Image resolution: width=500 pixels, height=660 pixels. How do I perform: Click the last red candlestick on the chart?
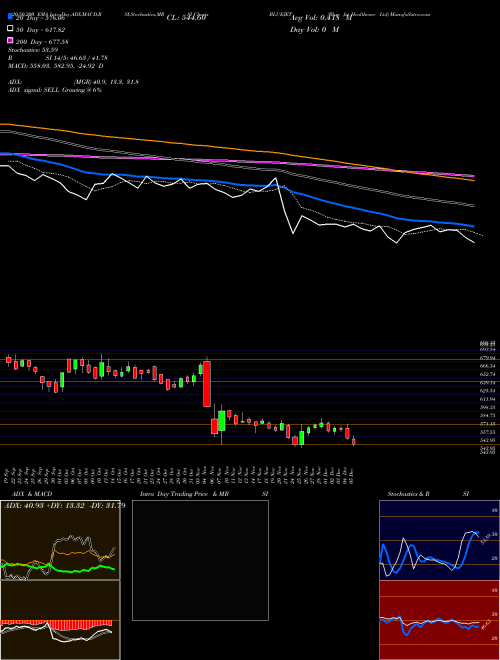(354, 442)
